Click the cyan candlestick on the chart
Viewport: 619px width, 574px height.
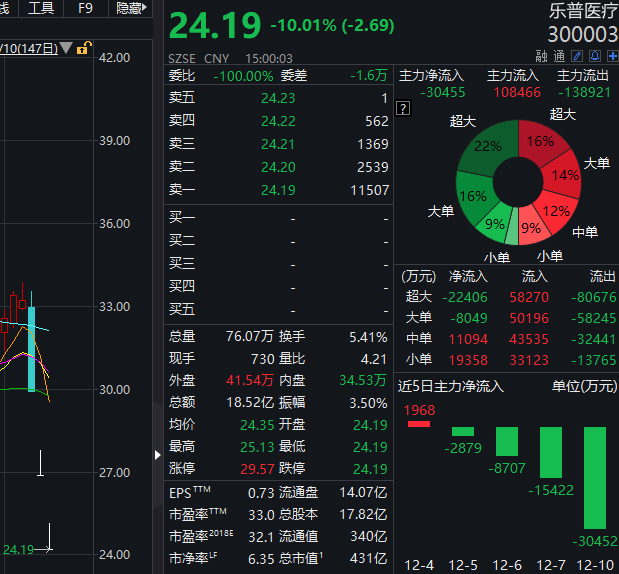click(32, 348)
